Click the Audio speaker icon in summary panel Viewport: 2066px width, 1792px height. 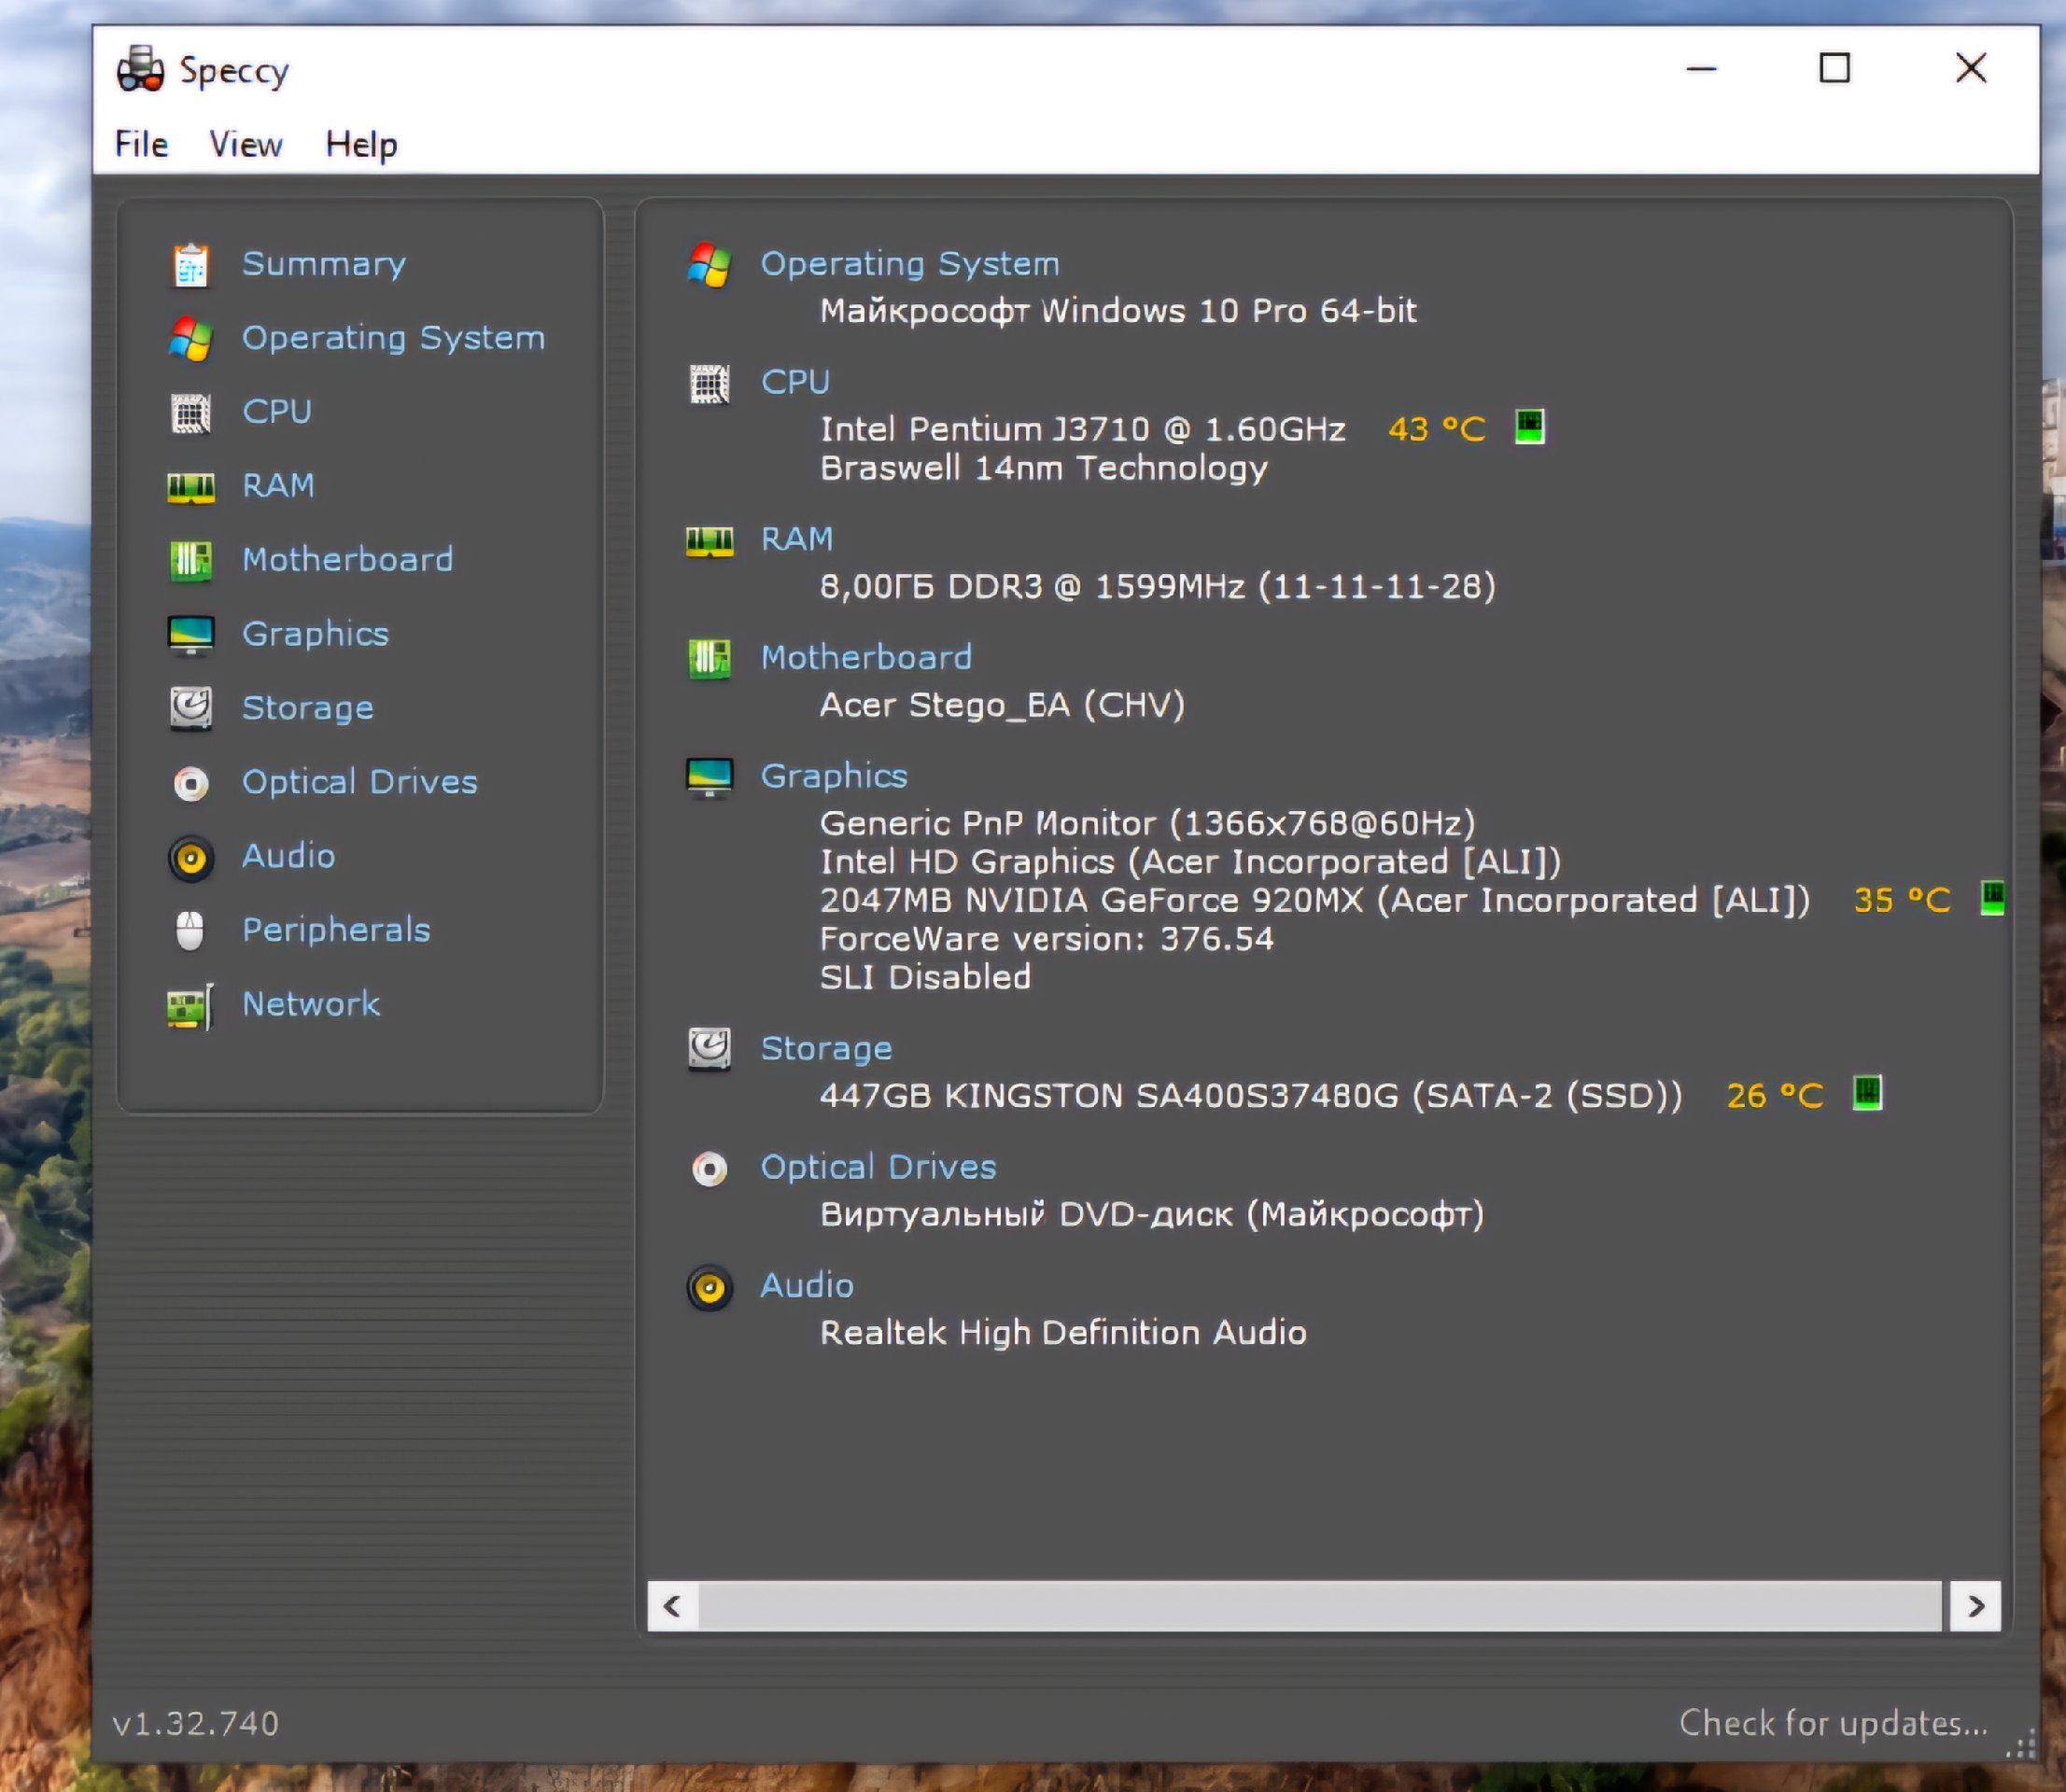(x=709, y=1287)
